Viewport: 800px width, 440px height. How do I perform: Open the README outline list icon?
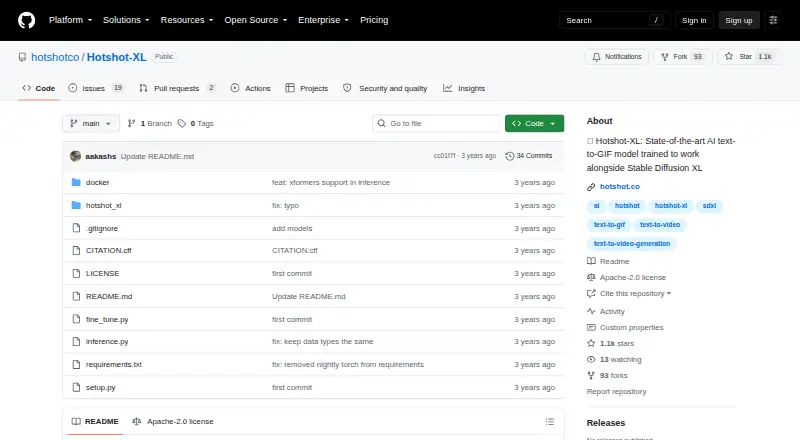(549, 422)
